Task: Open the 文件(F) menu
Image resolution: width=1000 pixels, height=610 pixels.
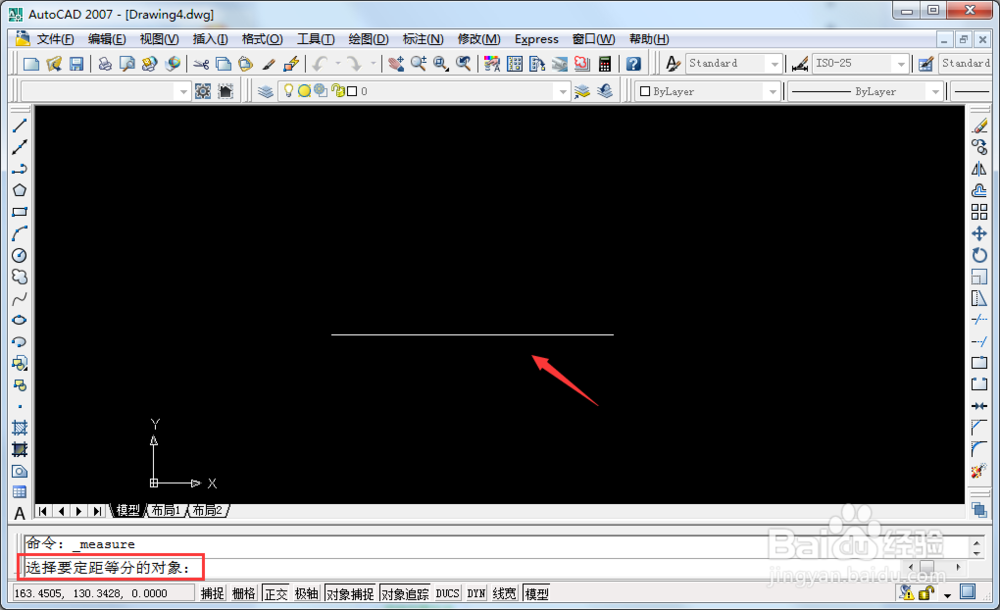Action: point(55,39)
